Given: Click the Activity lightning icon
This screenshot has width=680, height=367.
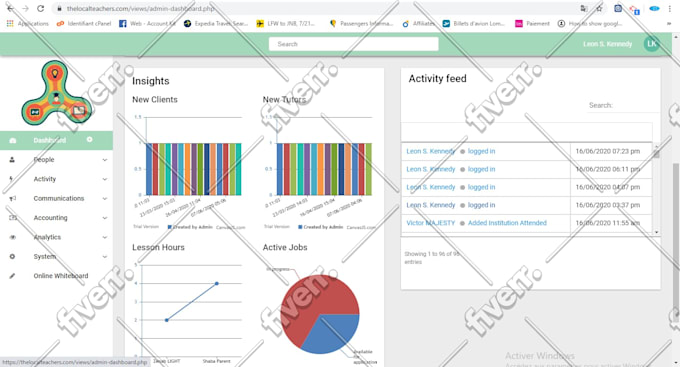Looking at the screenshot, I should [11, 179].
